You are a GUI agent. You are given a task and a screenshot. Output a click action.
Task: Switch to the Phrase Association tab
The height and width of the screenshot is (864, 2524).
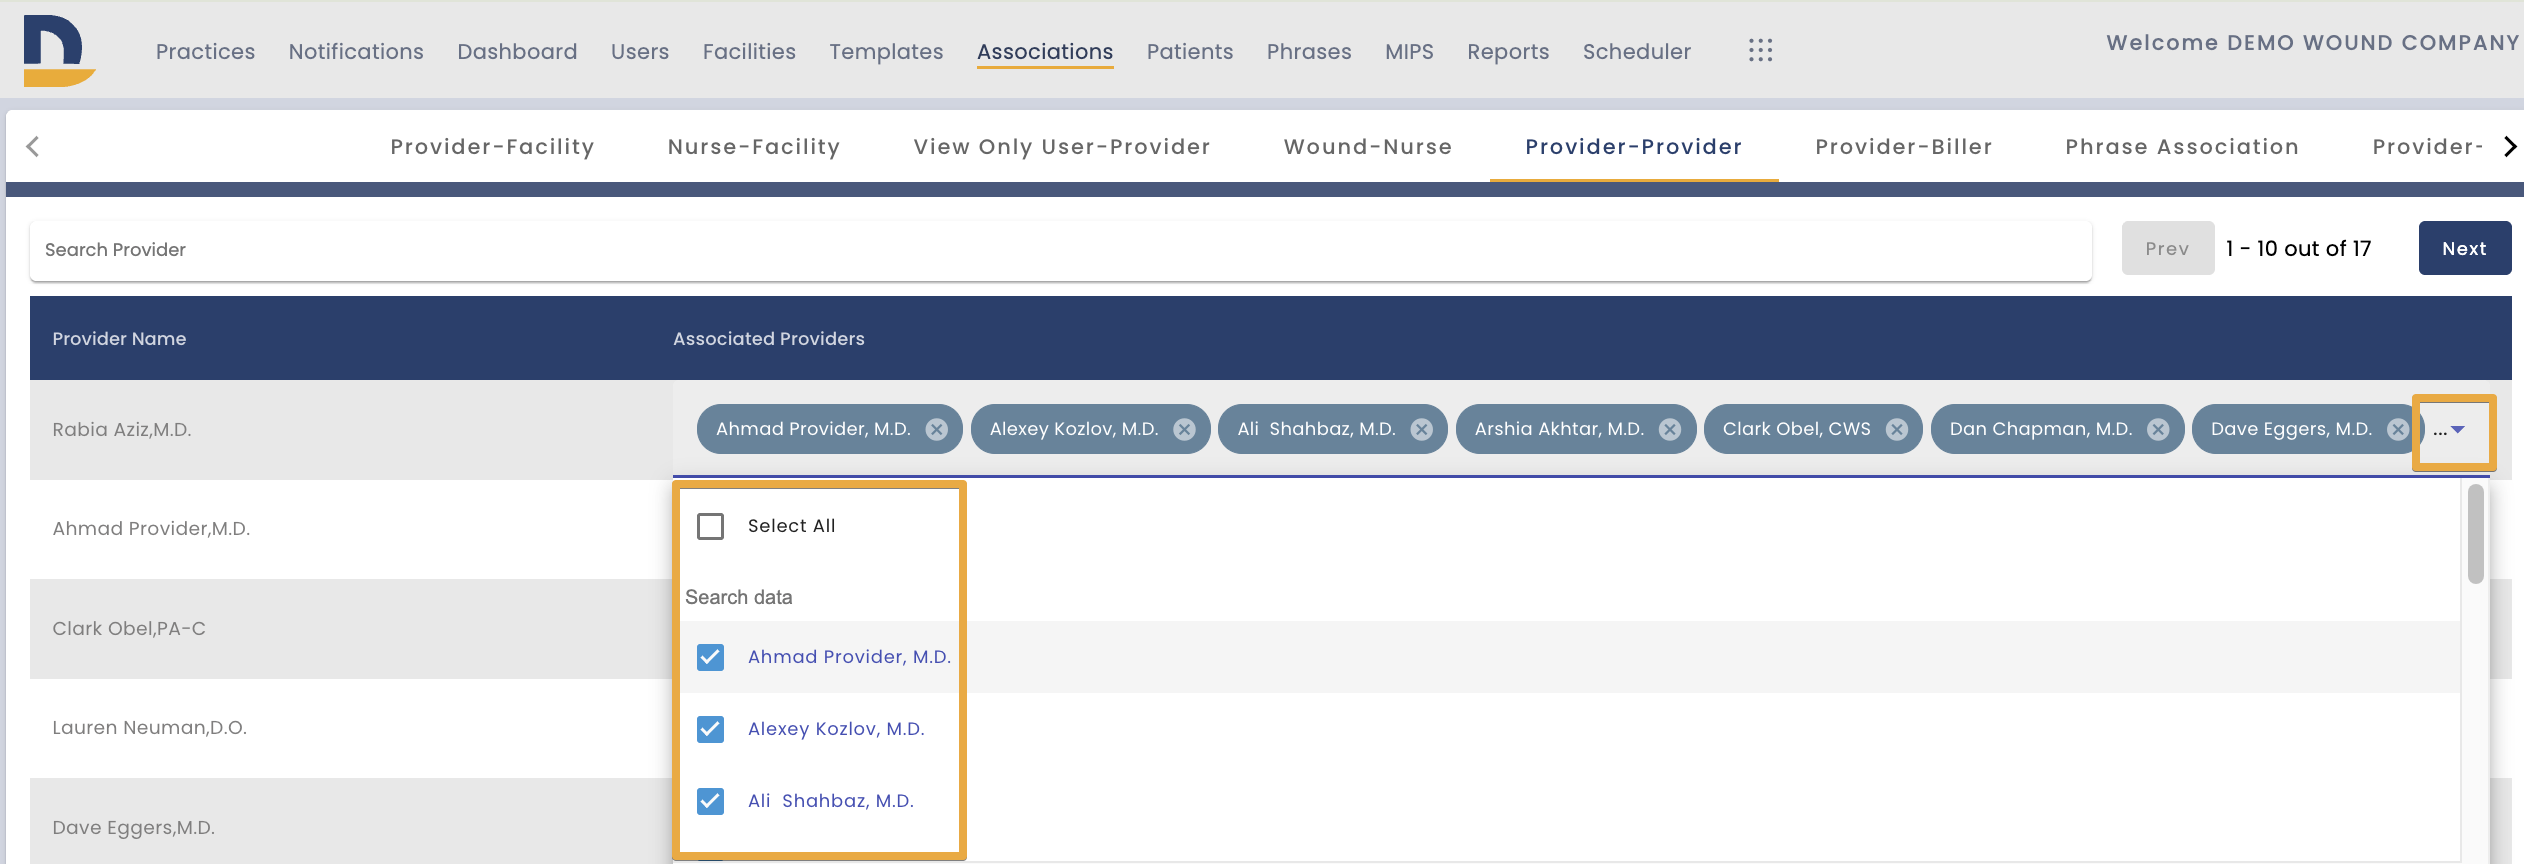2182,147
